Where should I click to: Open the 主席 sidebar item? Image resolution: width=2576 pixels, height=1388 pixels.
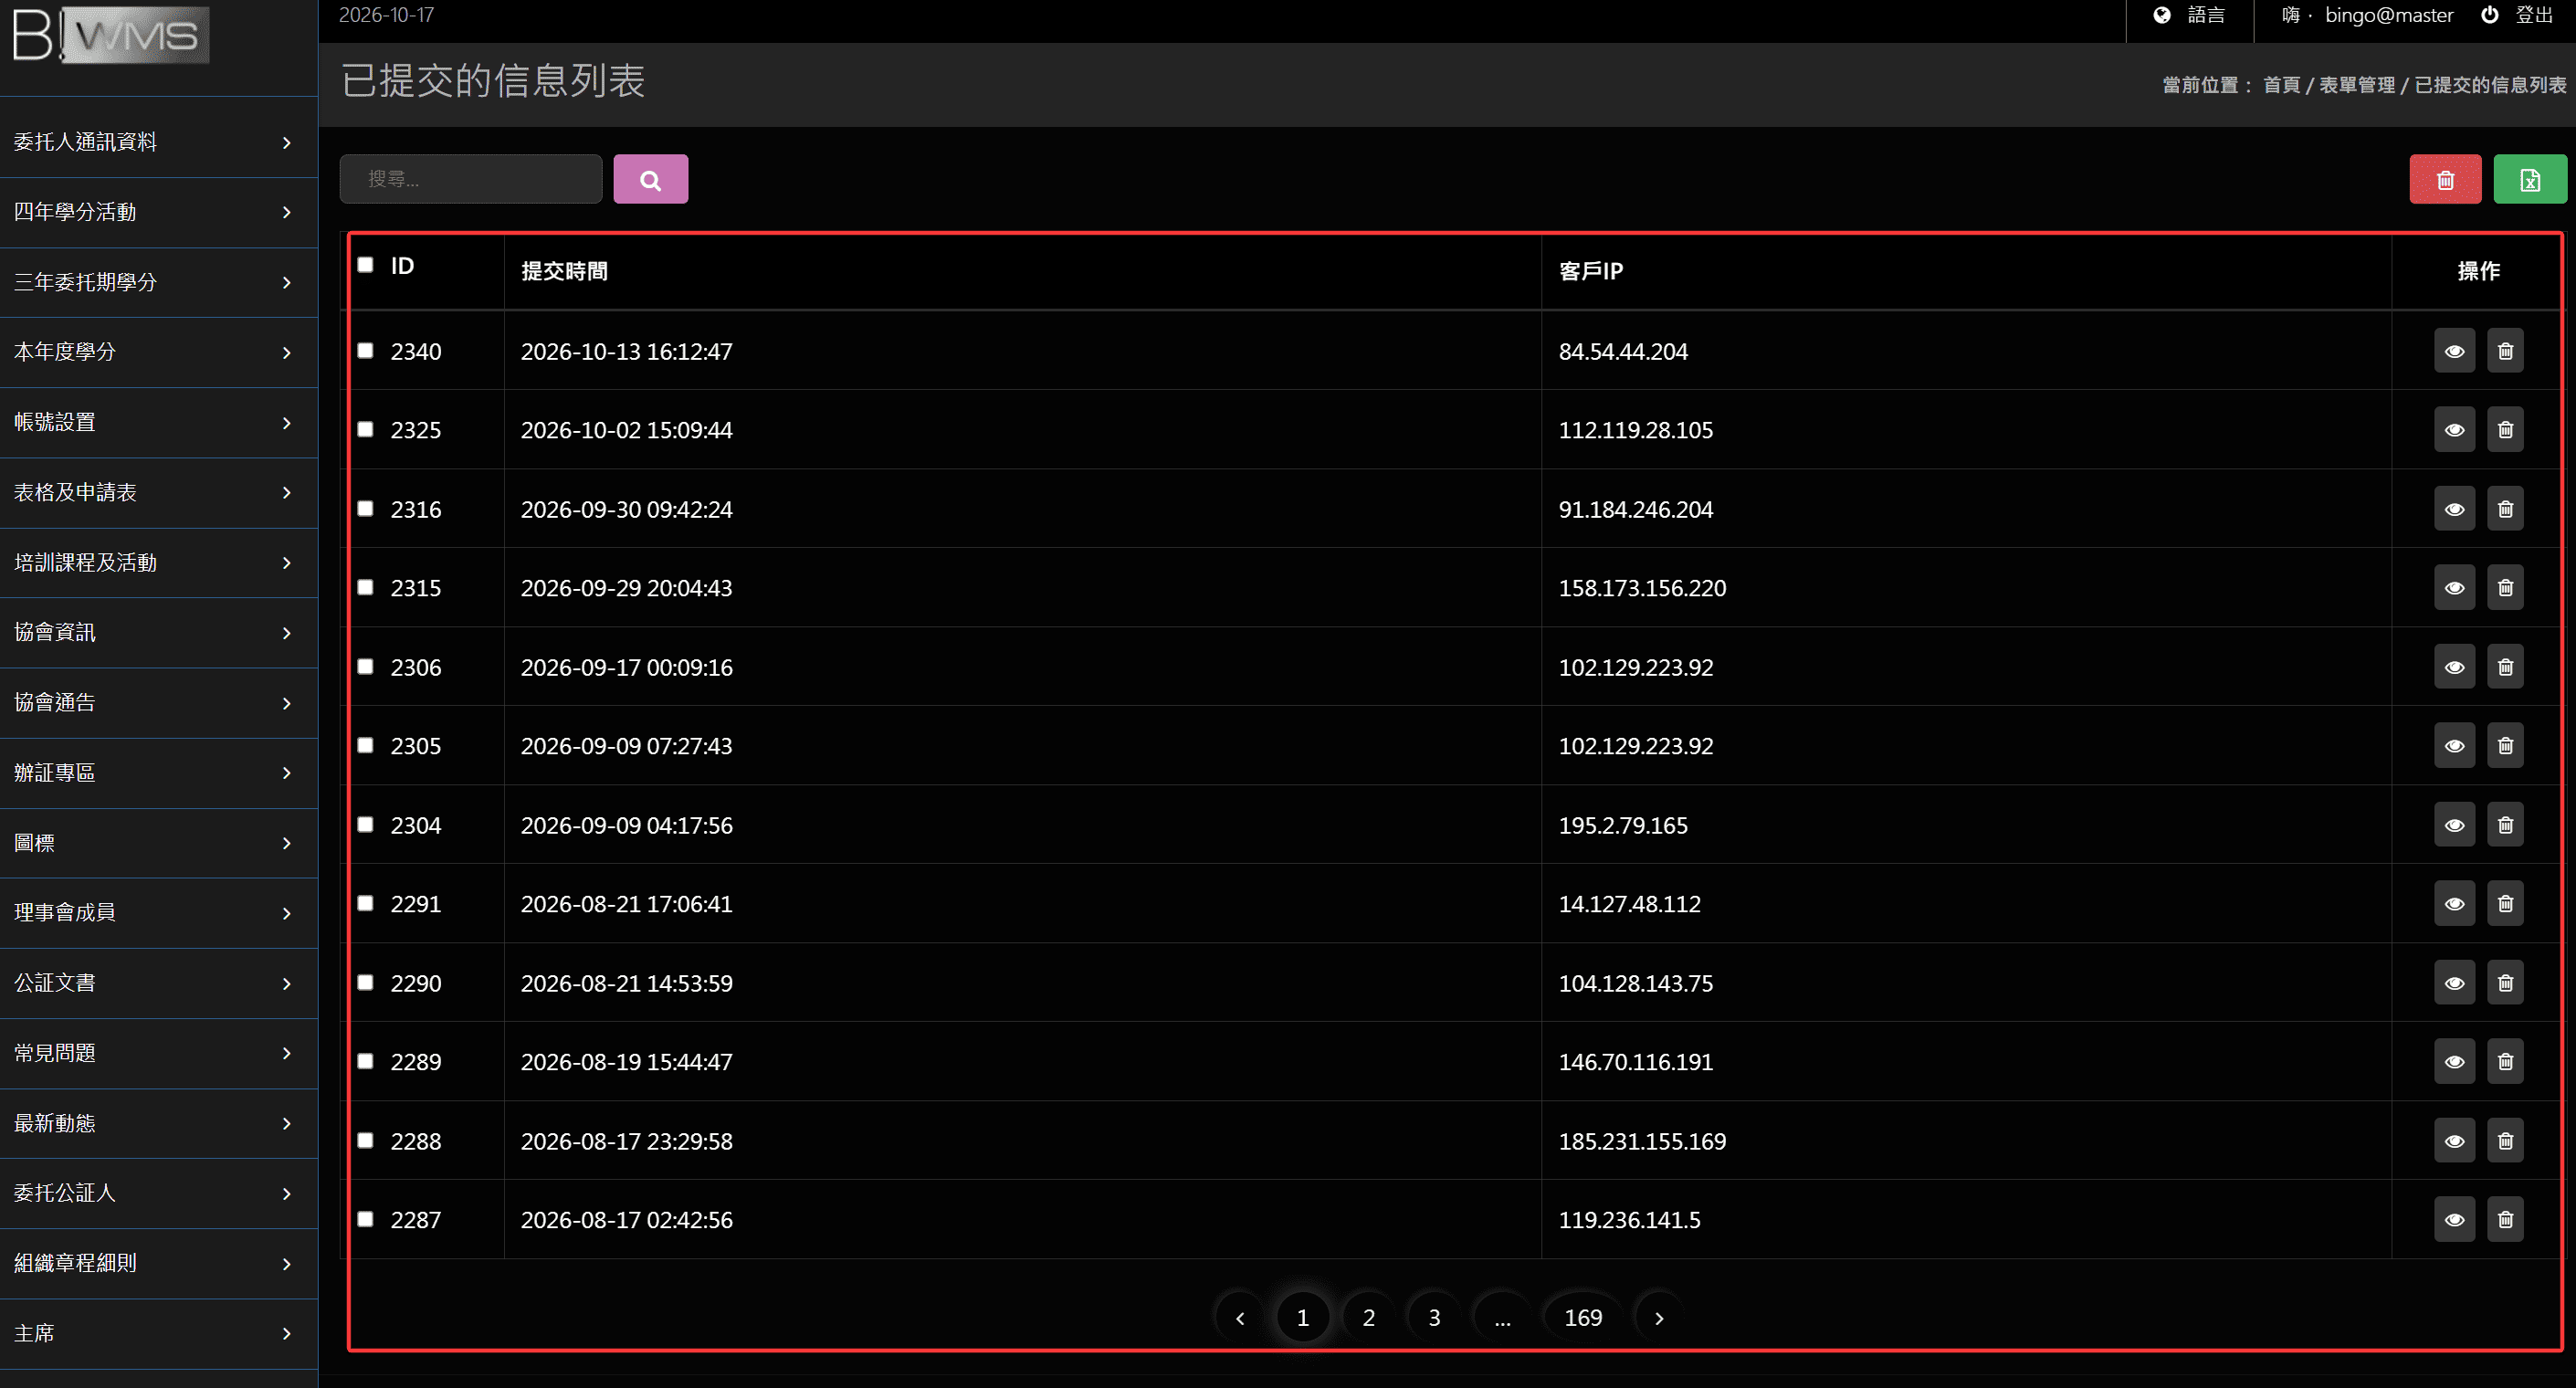(x=159, y=1333)
